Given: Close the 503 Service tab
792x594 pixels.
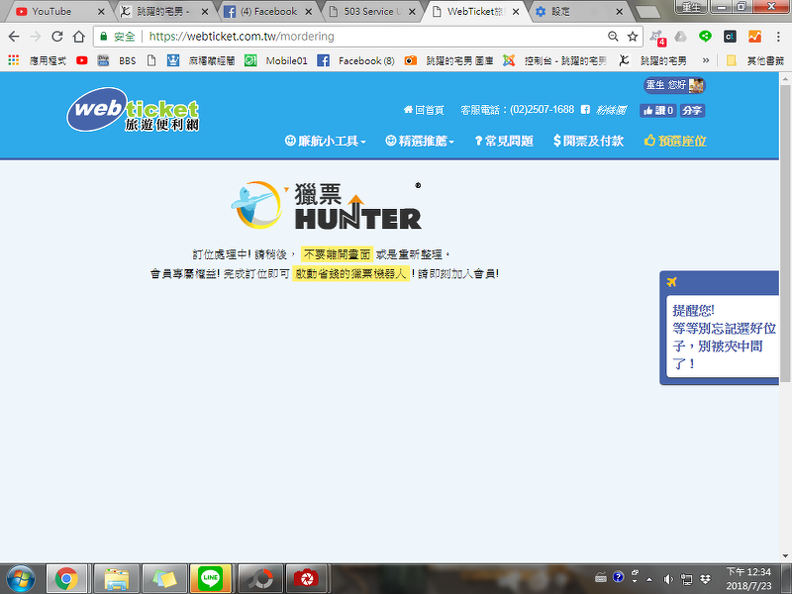Looking at the screenshot, I should point(412,12).
